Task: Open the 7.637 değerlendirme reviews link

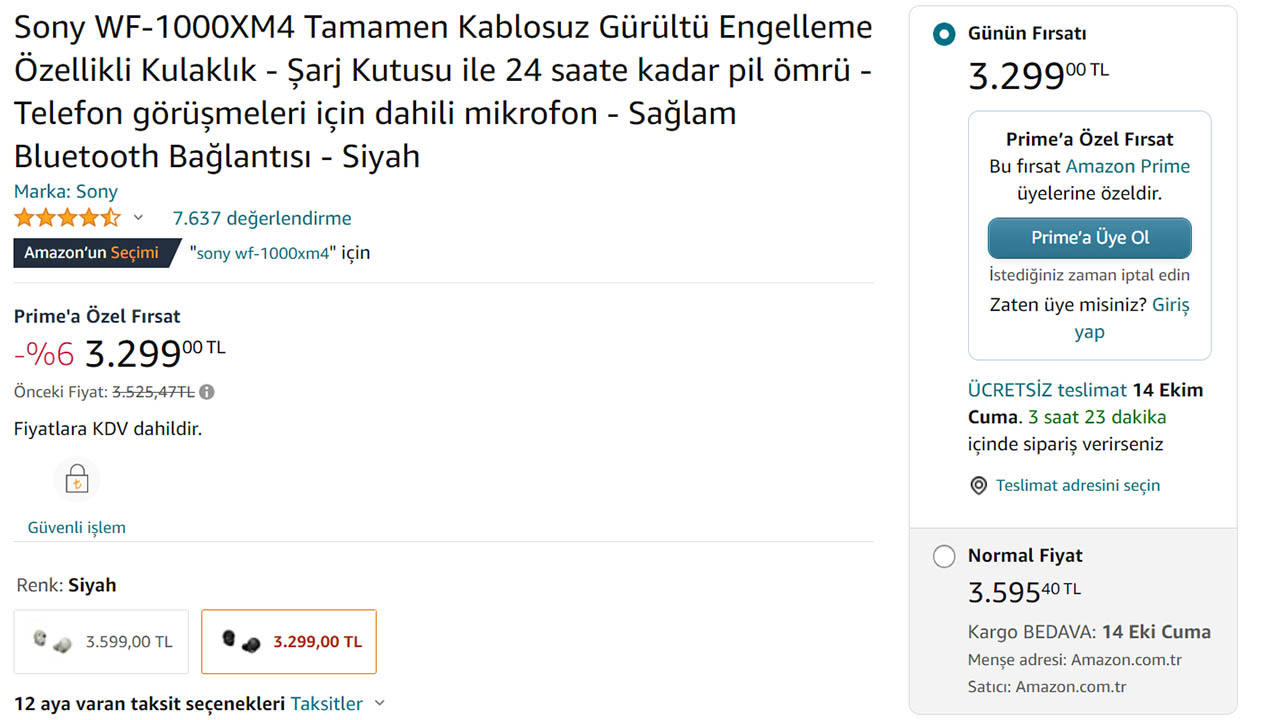Action: pos(262,218)
